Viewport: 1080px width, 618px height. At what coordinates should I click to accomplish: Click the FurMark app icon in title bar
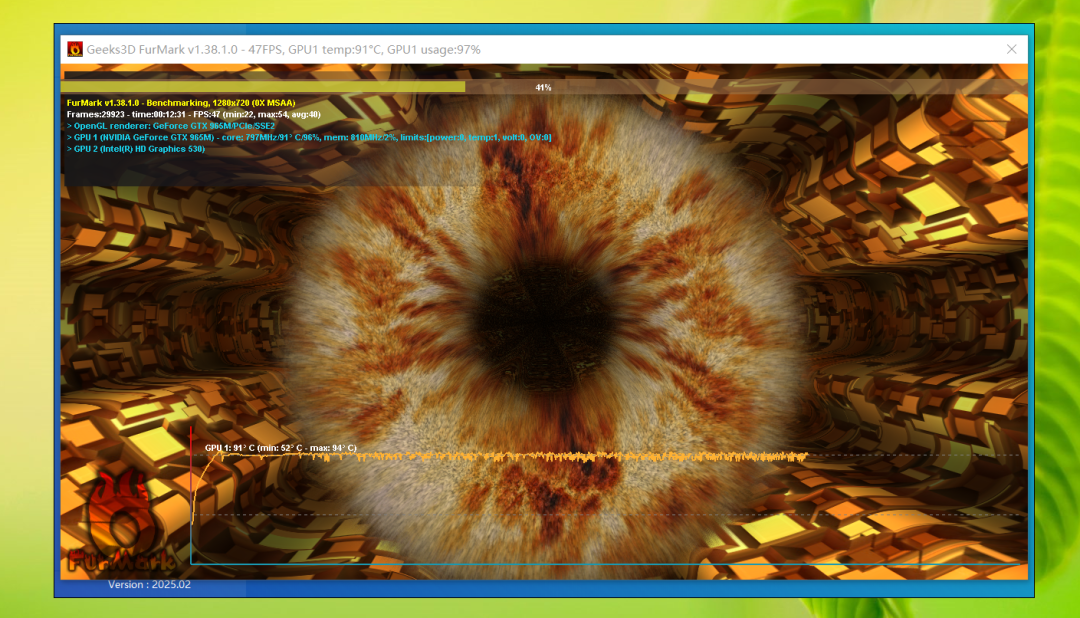pos(74,50)
